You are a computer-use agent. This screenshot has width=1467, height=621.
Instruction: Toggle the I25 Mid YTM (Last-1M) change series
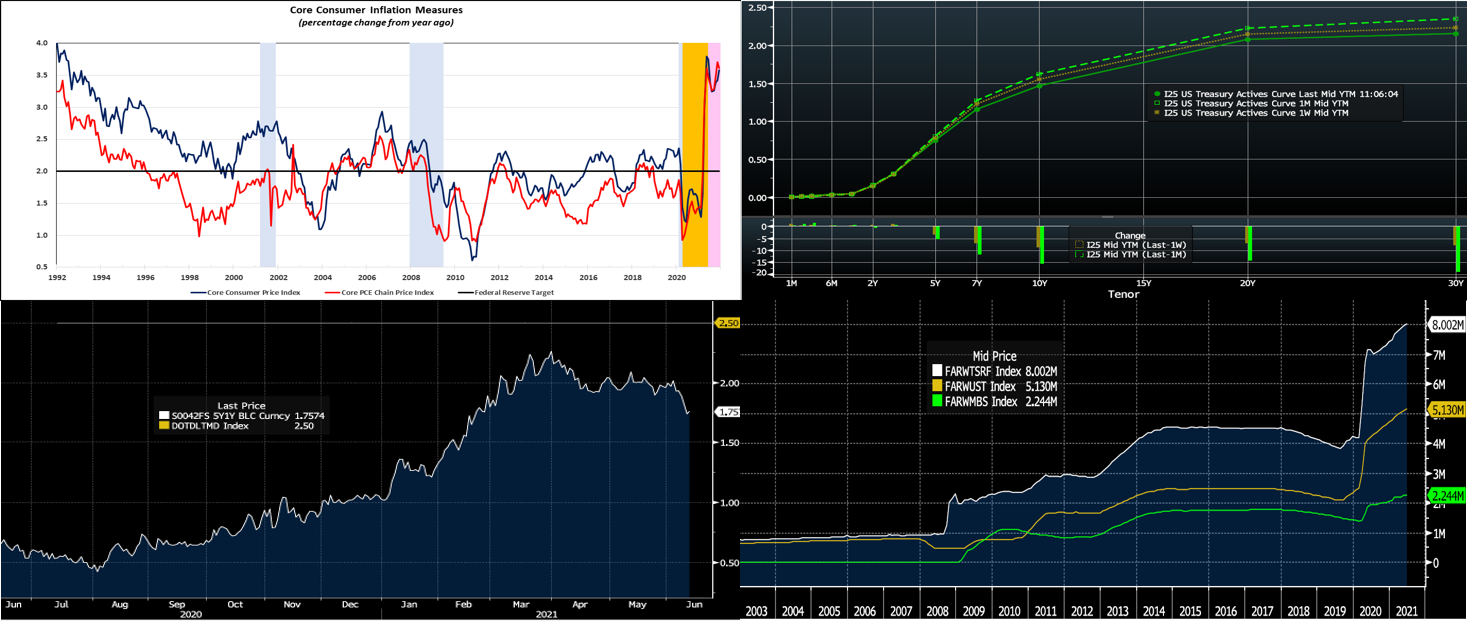(1132, 255)
